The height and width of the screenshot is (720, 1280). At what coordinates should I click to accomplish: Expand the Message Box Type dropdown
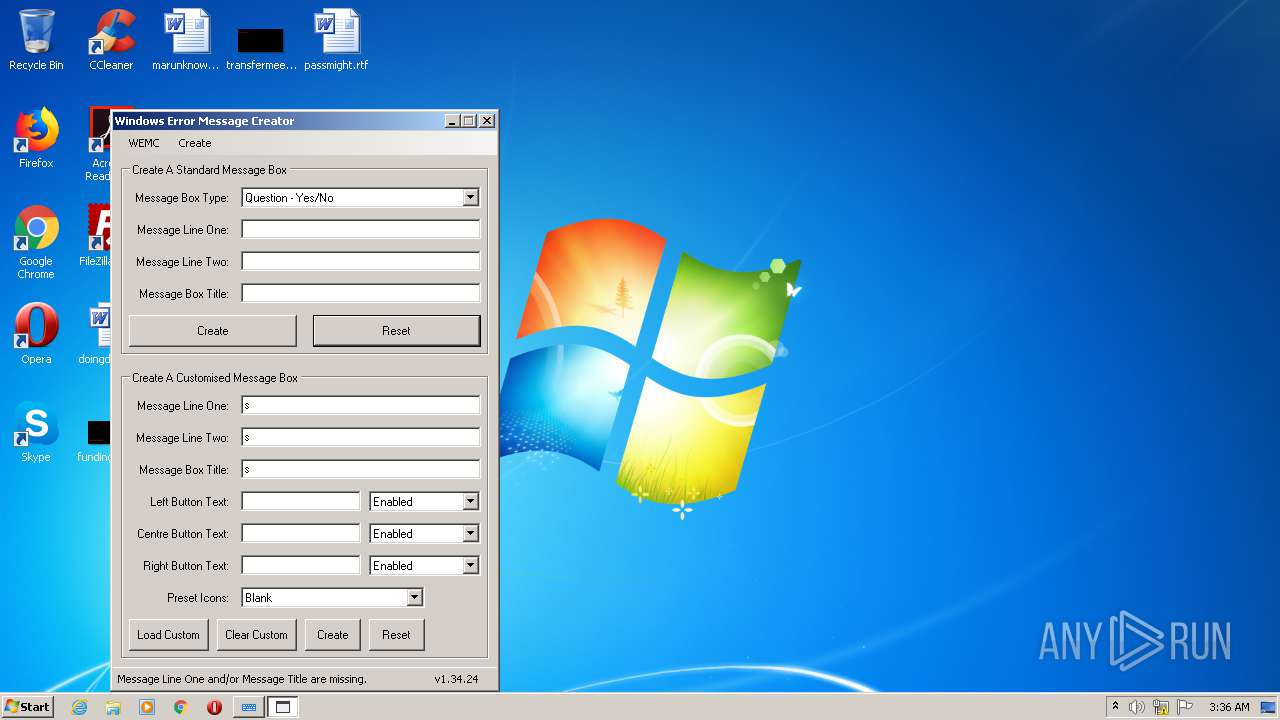point(470,198)
